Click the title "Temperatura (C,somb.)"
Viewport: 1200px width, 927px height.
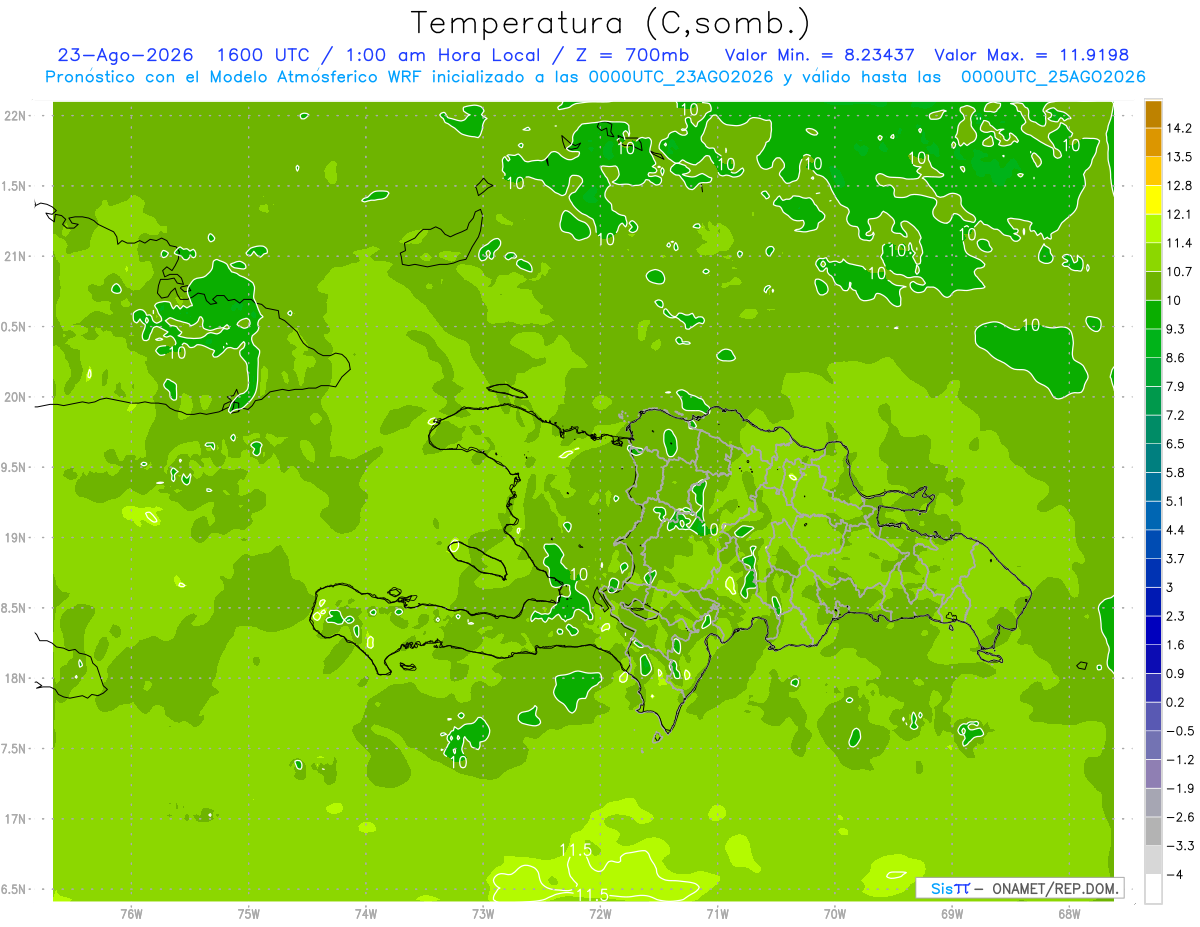click(610, 23)
